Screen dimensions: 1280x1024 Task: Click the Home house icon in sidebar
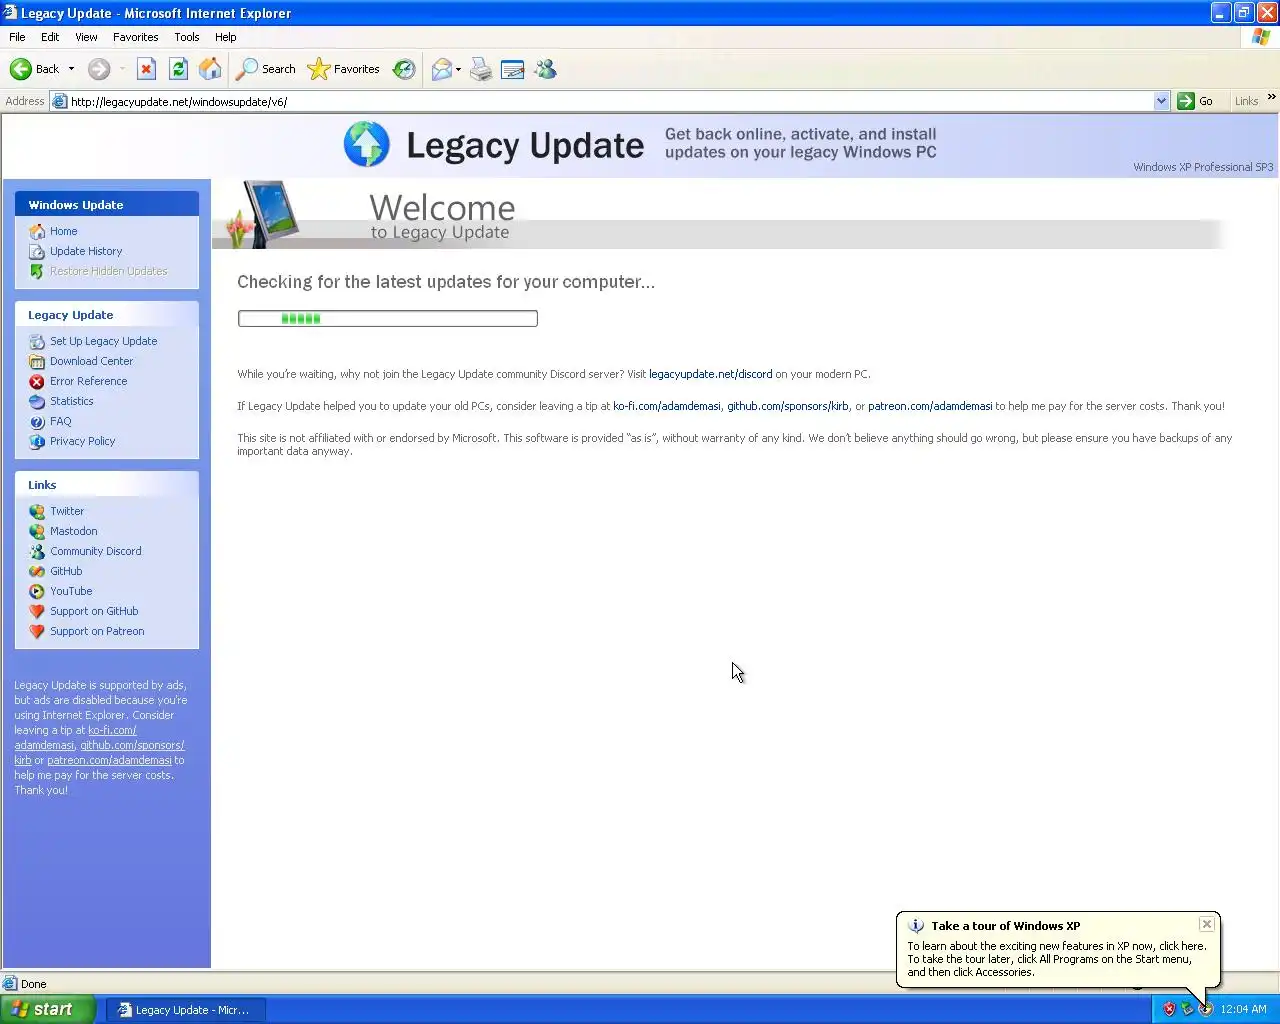(x=37, y=231)
